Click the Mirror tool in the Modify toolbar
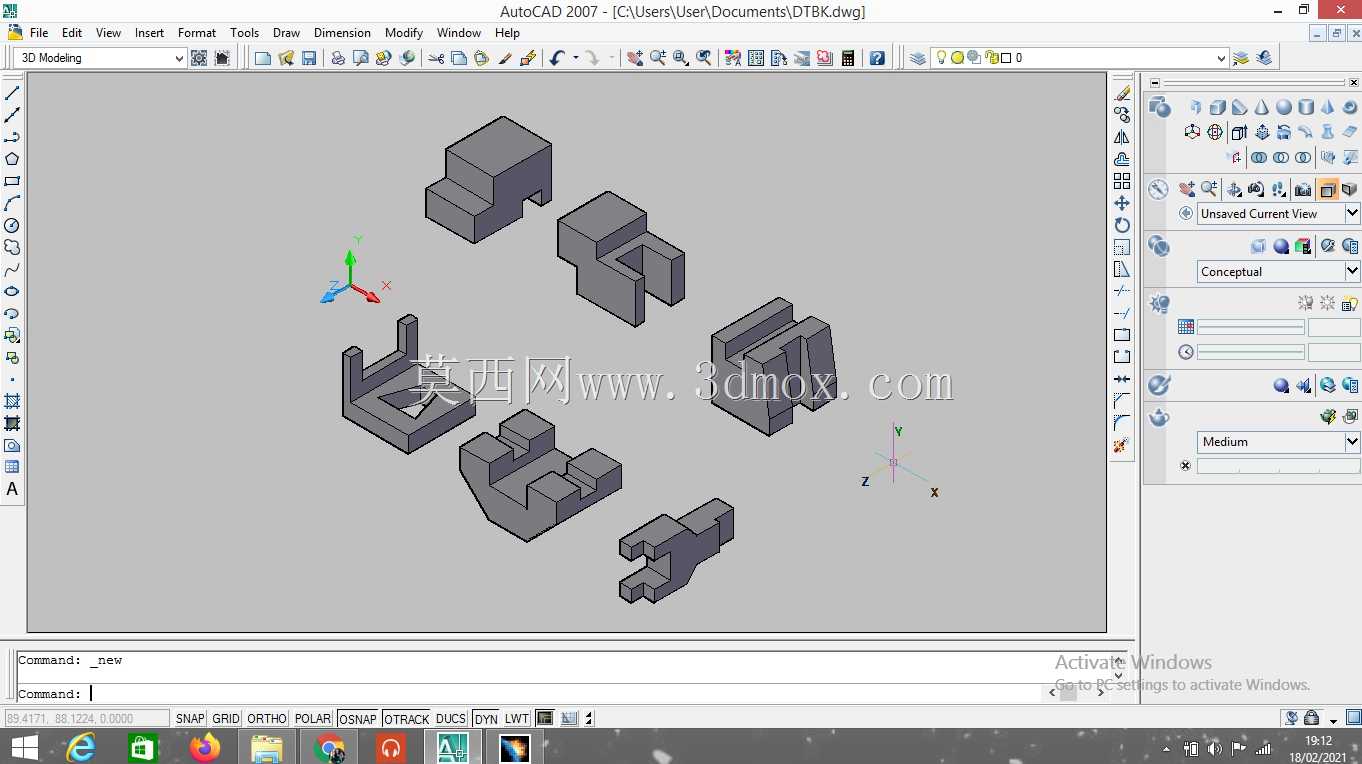 1122,137
